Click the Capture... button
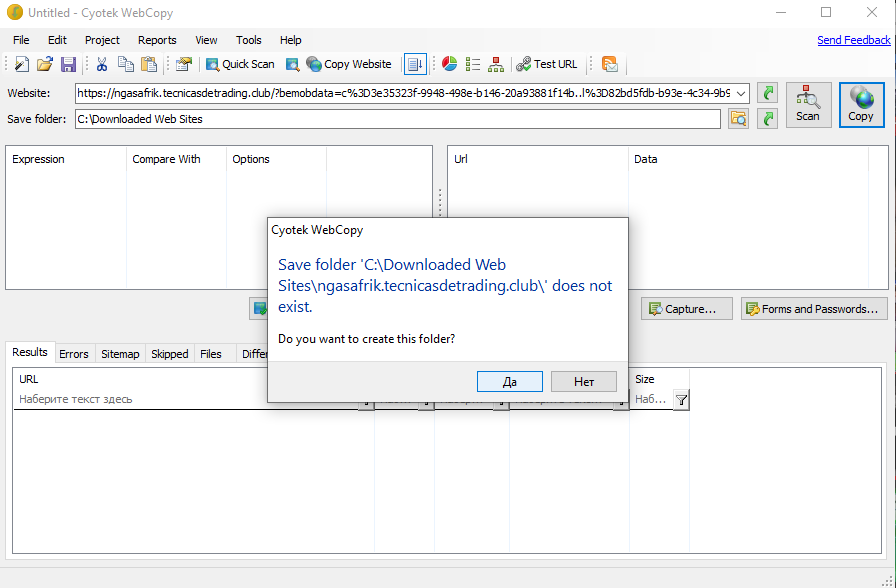896x588 pixels. tap(686, 309)
